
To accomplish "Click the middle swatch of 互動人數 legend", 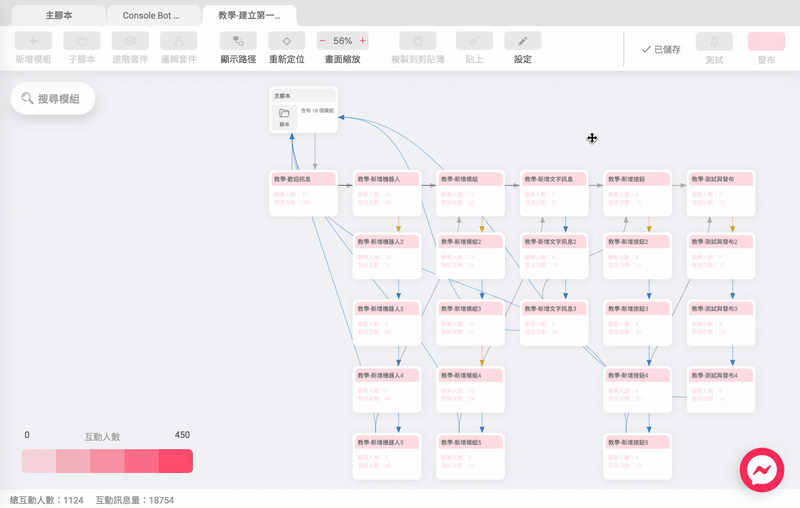I will tap(107, 461).
